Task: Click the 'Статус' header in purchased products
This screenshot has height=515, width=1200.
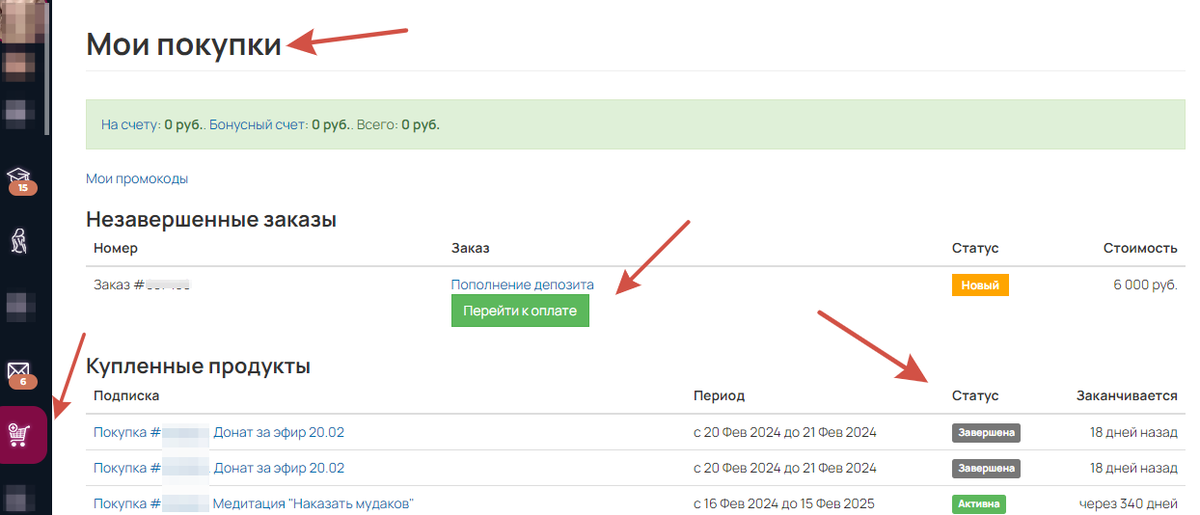Action: point(975,396)
